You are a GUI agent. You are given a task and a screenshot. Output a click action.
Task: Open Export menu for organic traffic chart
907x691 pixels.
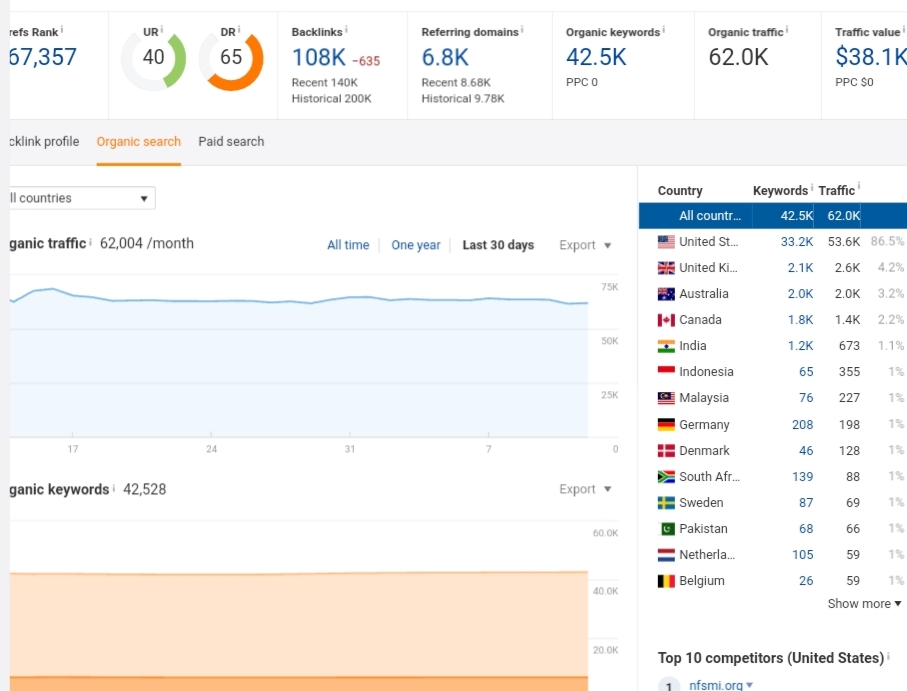(585, 245)
